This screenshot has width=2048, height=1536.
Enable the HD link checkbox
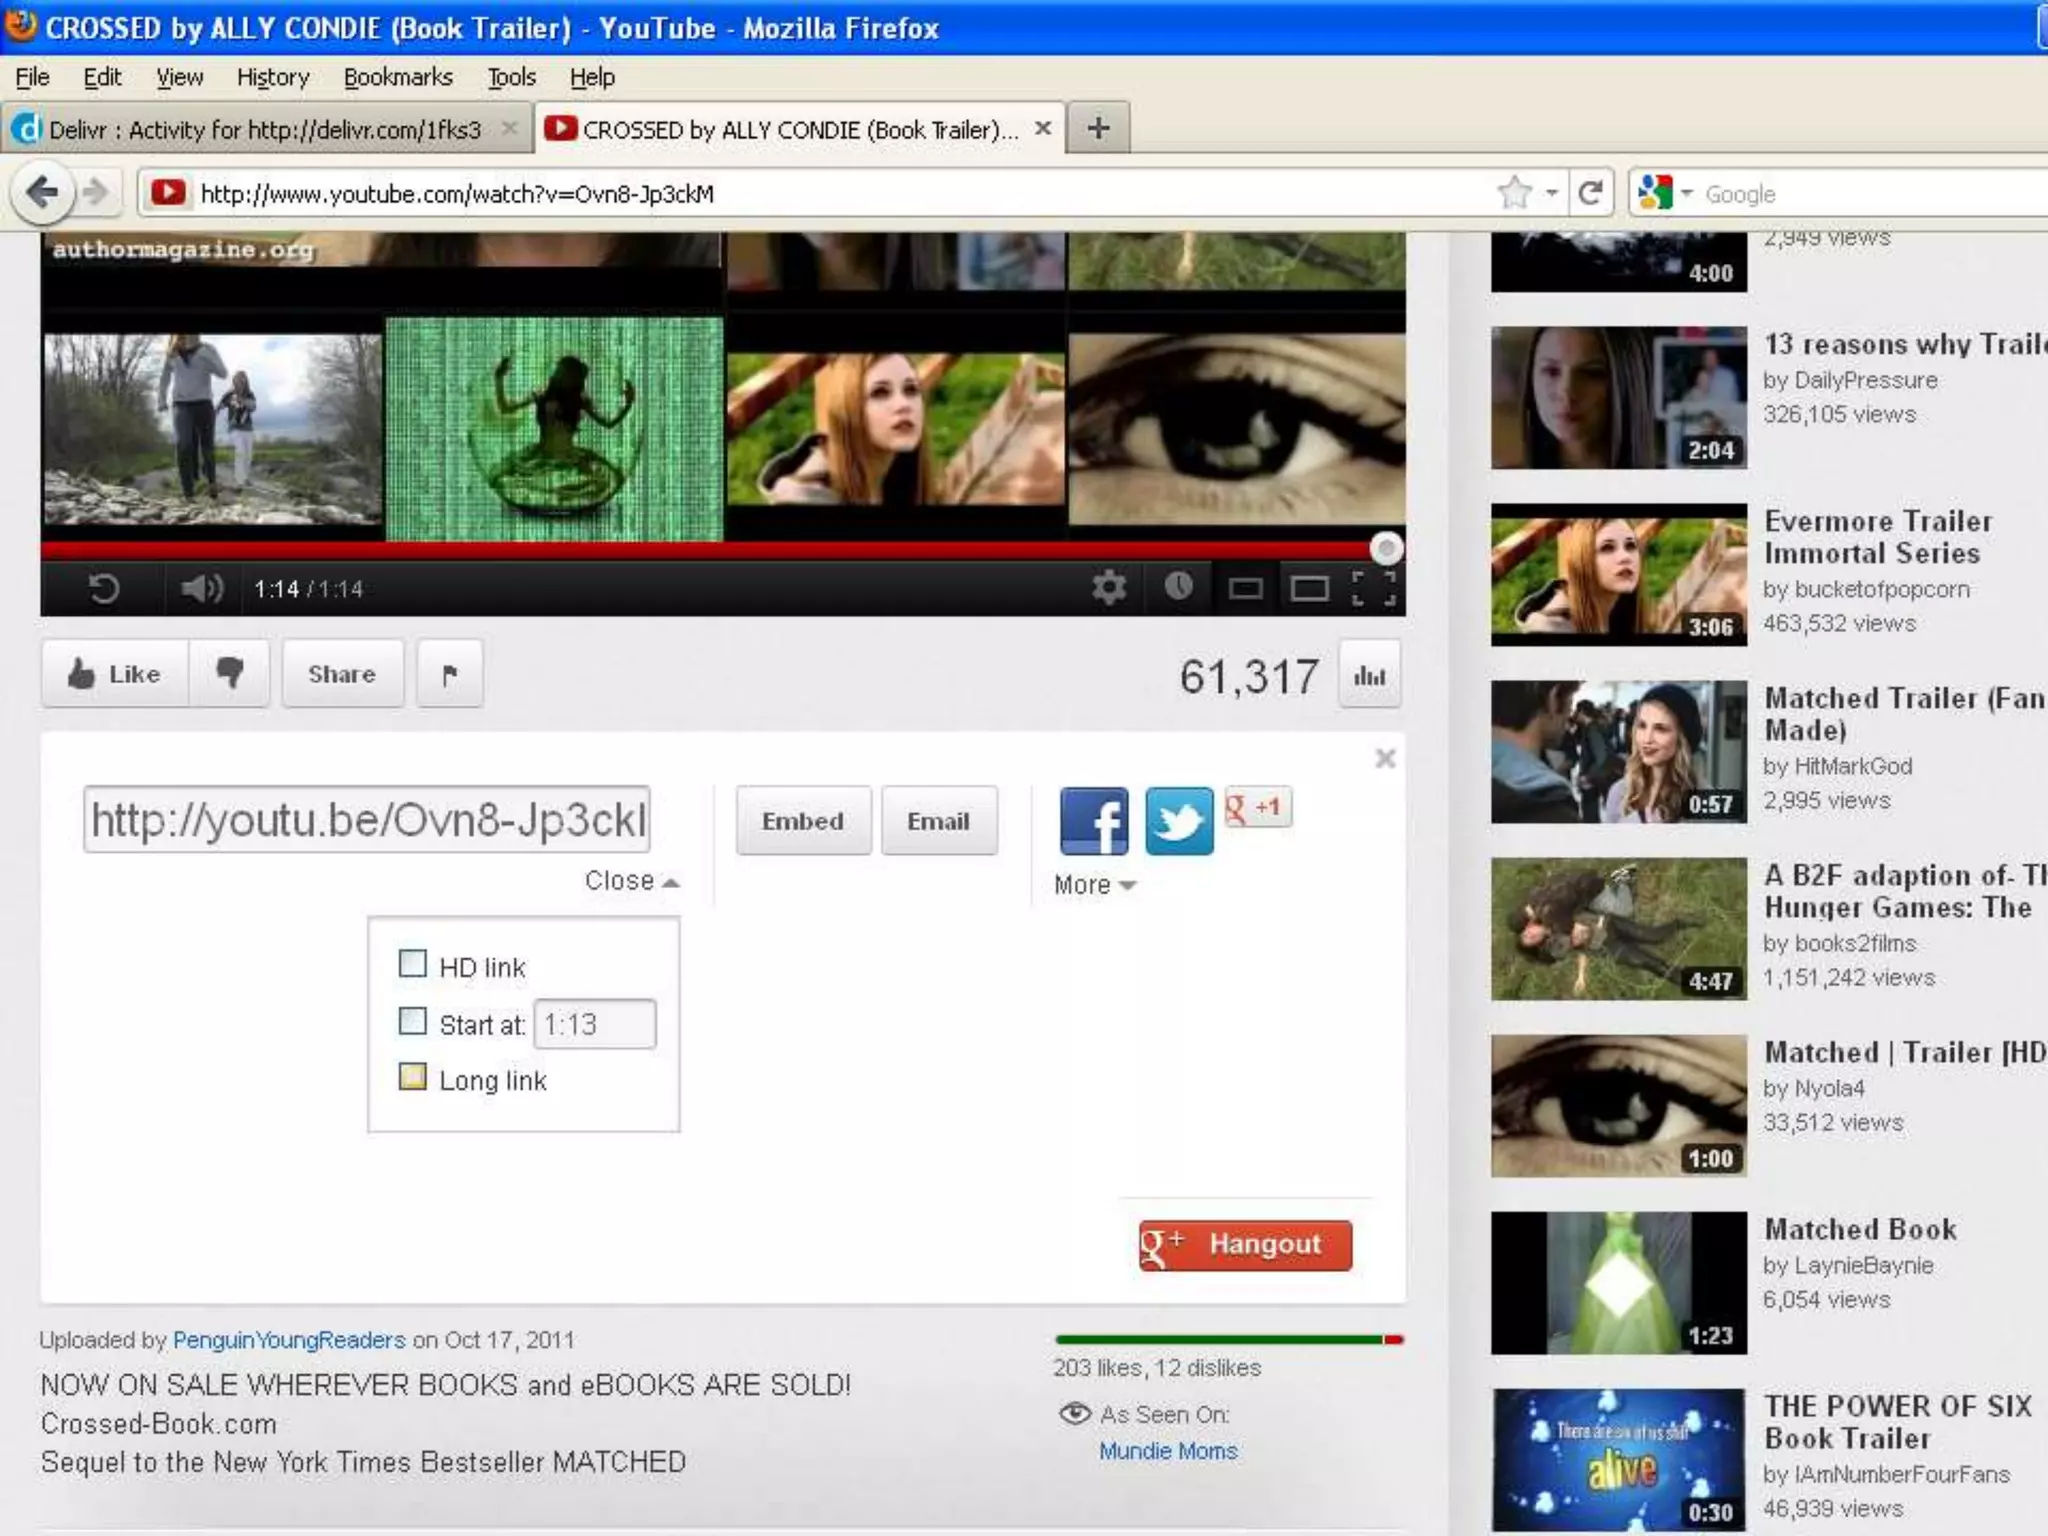[x=412, y=964]
